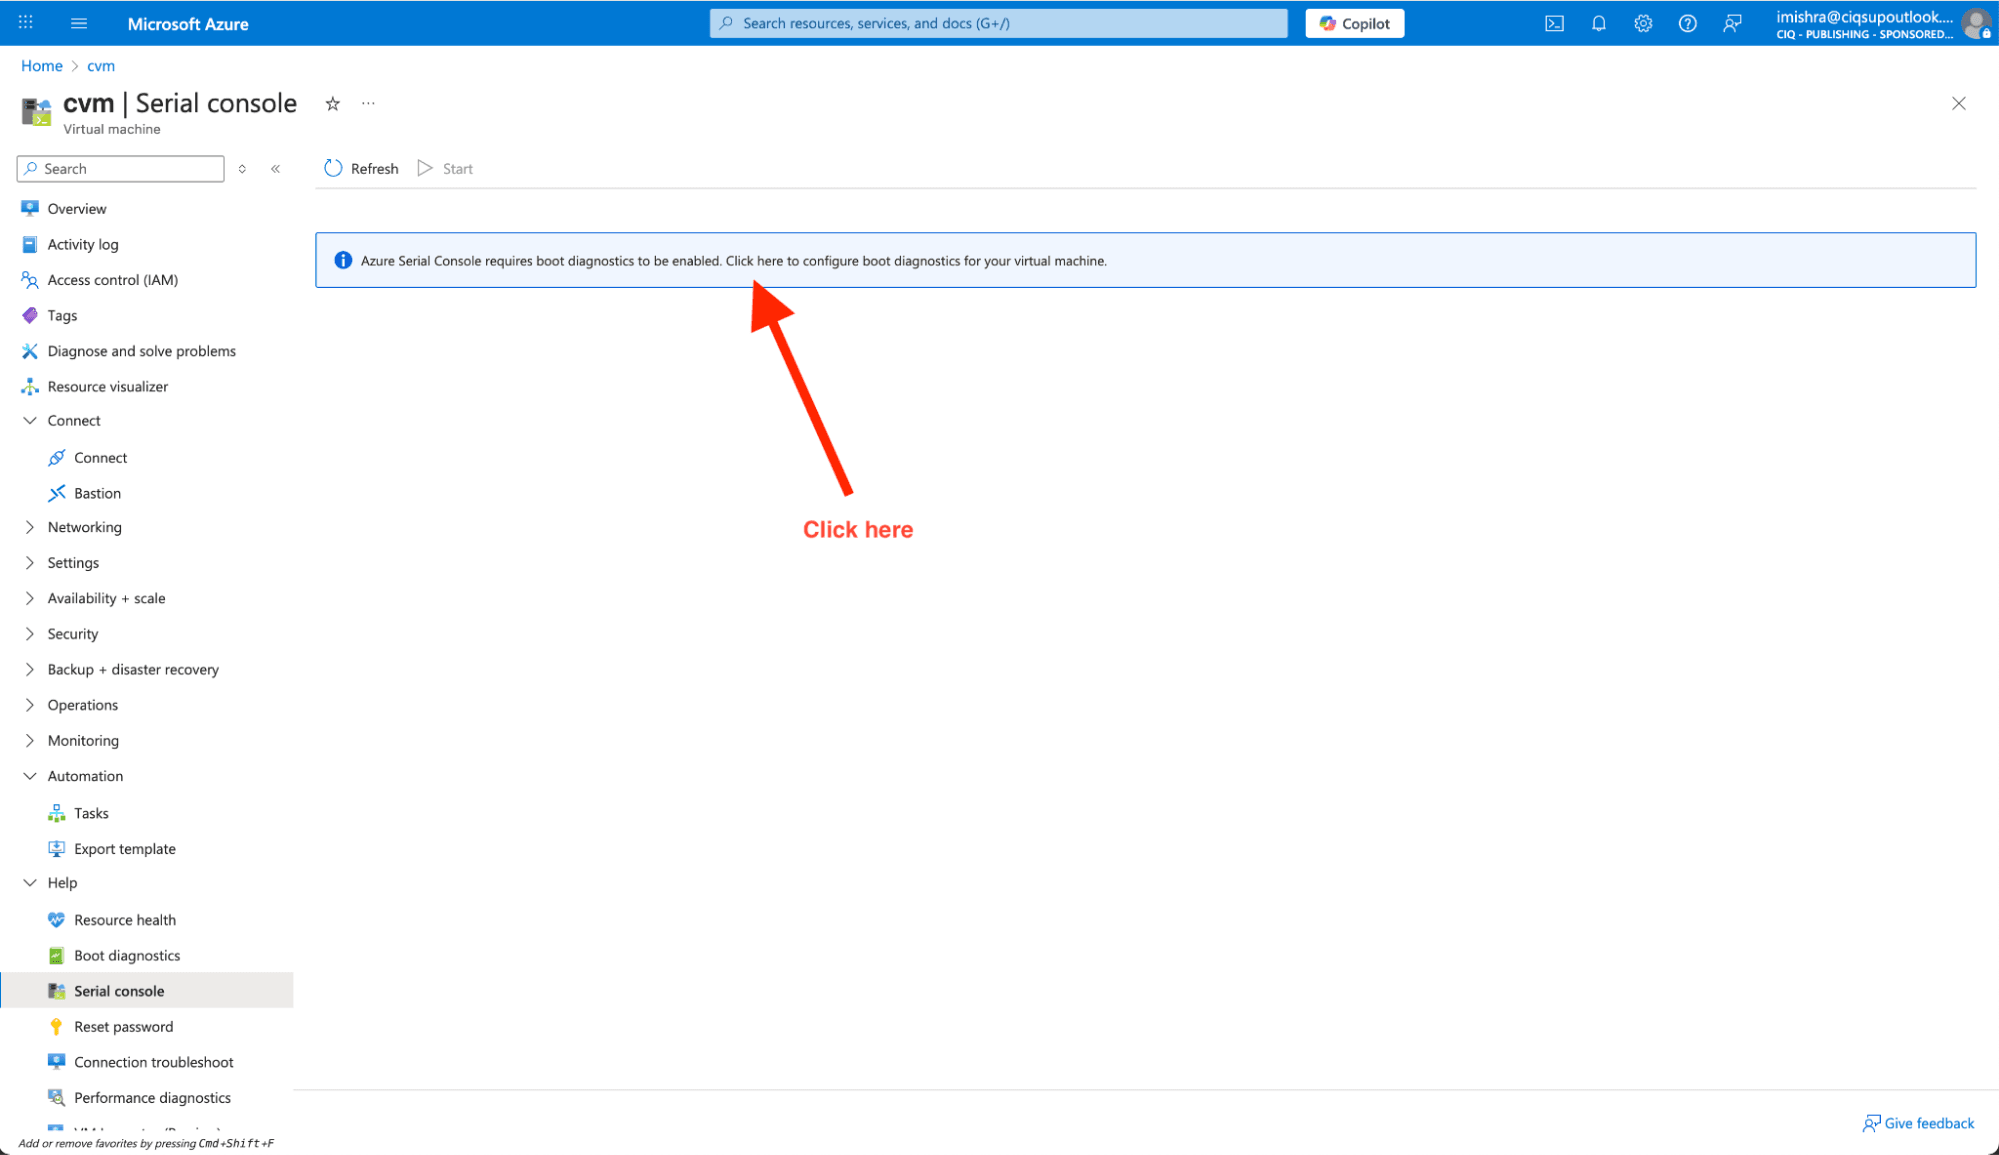Select Bastion under Connect

pyautogui.click(x=97, y=494)
